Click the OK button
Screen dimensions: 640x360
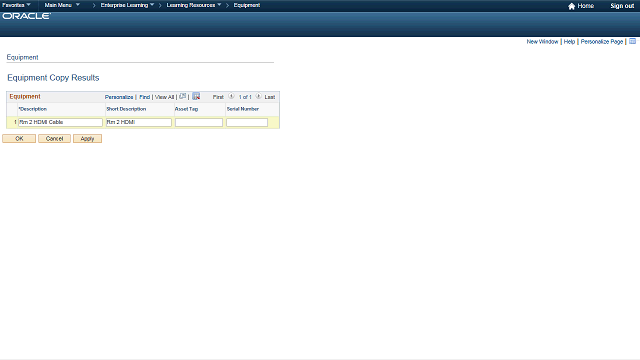[19, 139]
